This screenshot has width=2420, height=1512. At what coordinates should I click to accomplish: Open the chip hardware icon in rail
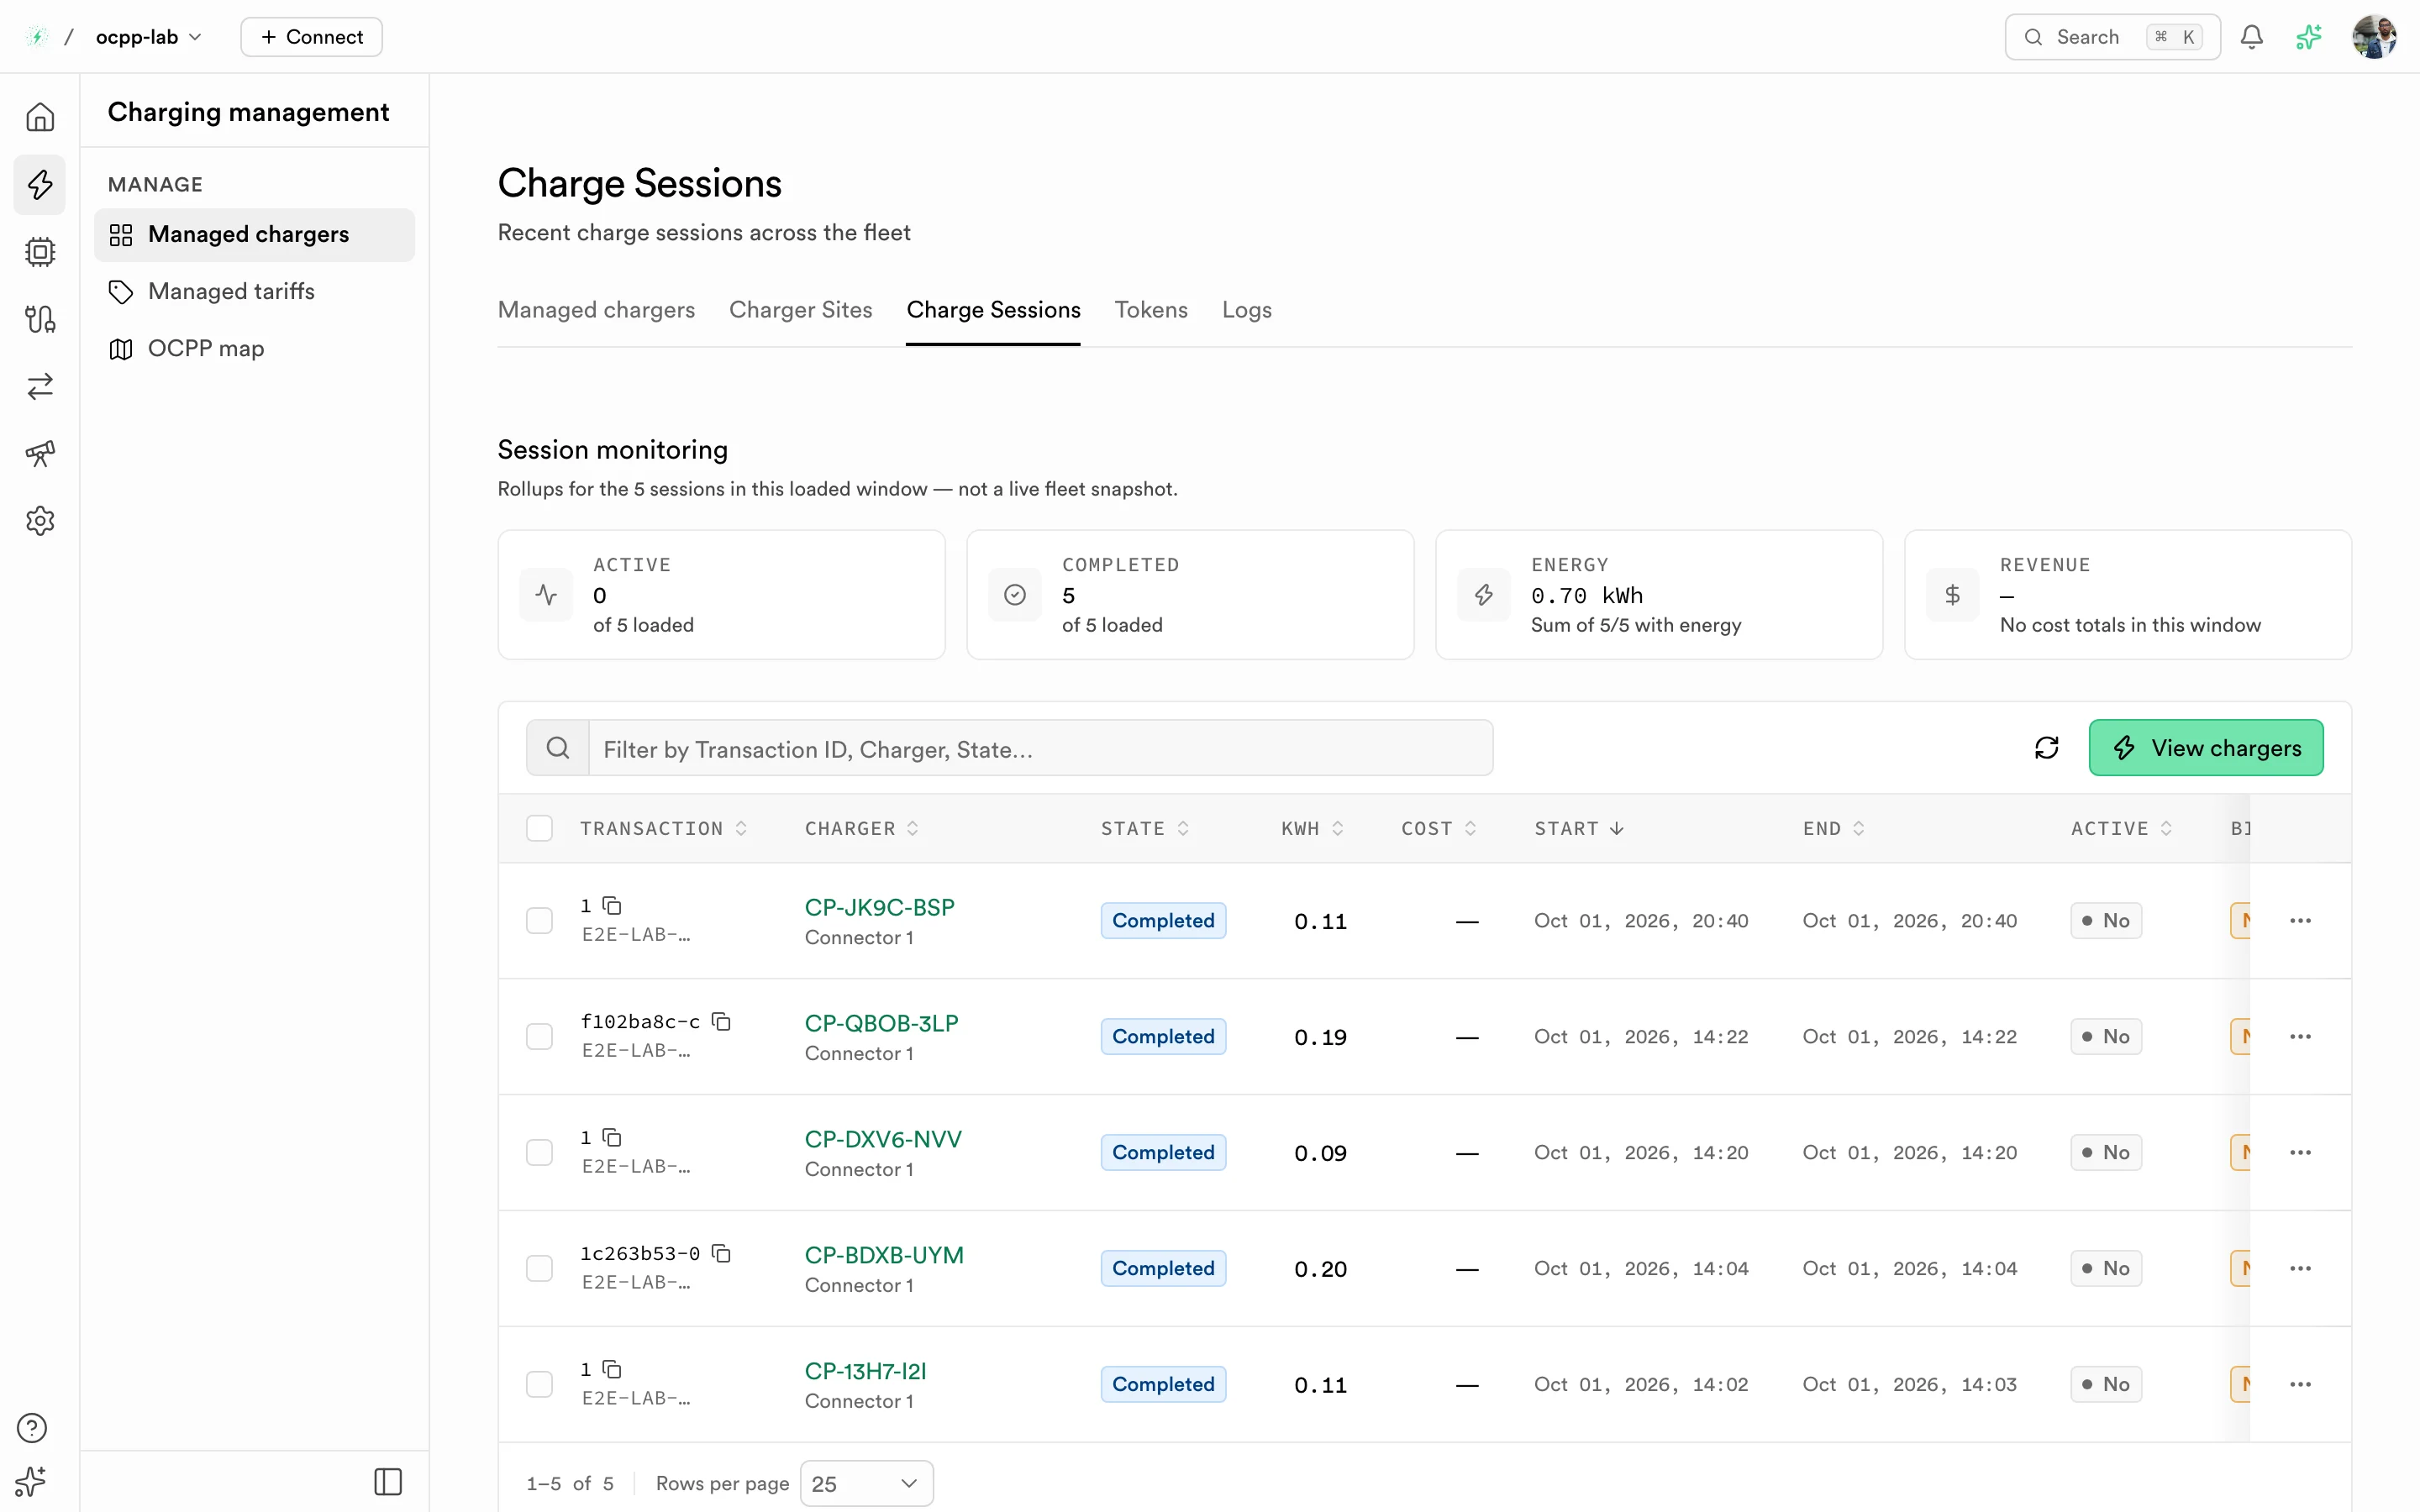(40, 251)
